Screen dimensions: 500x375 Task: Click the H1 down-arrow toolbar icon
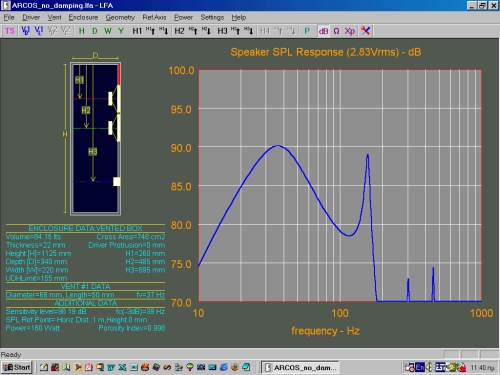click(x=163, y=31)
